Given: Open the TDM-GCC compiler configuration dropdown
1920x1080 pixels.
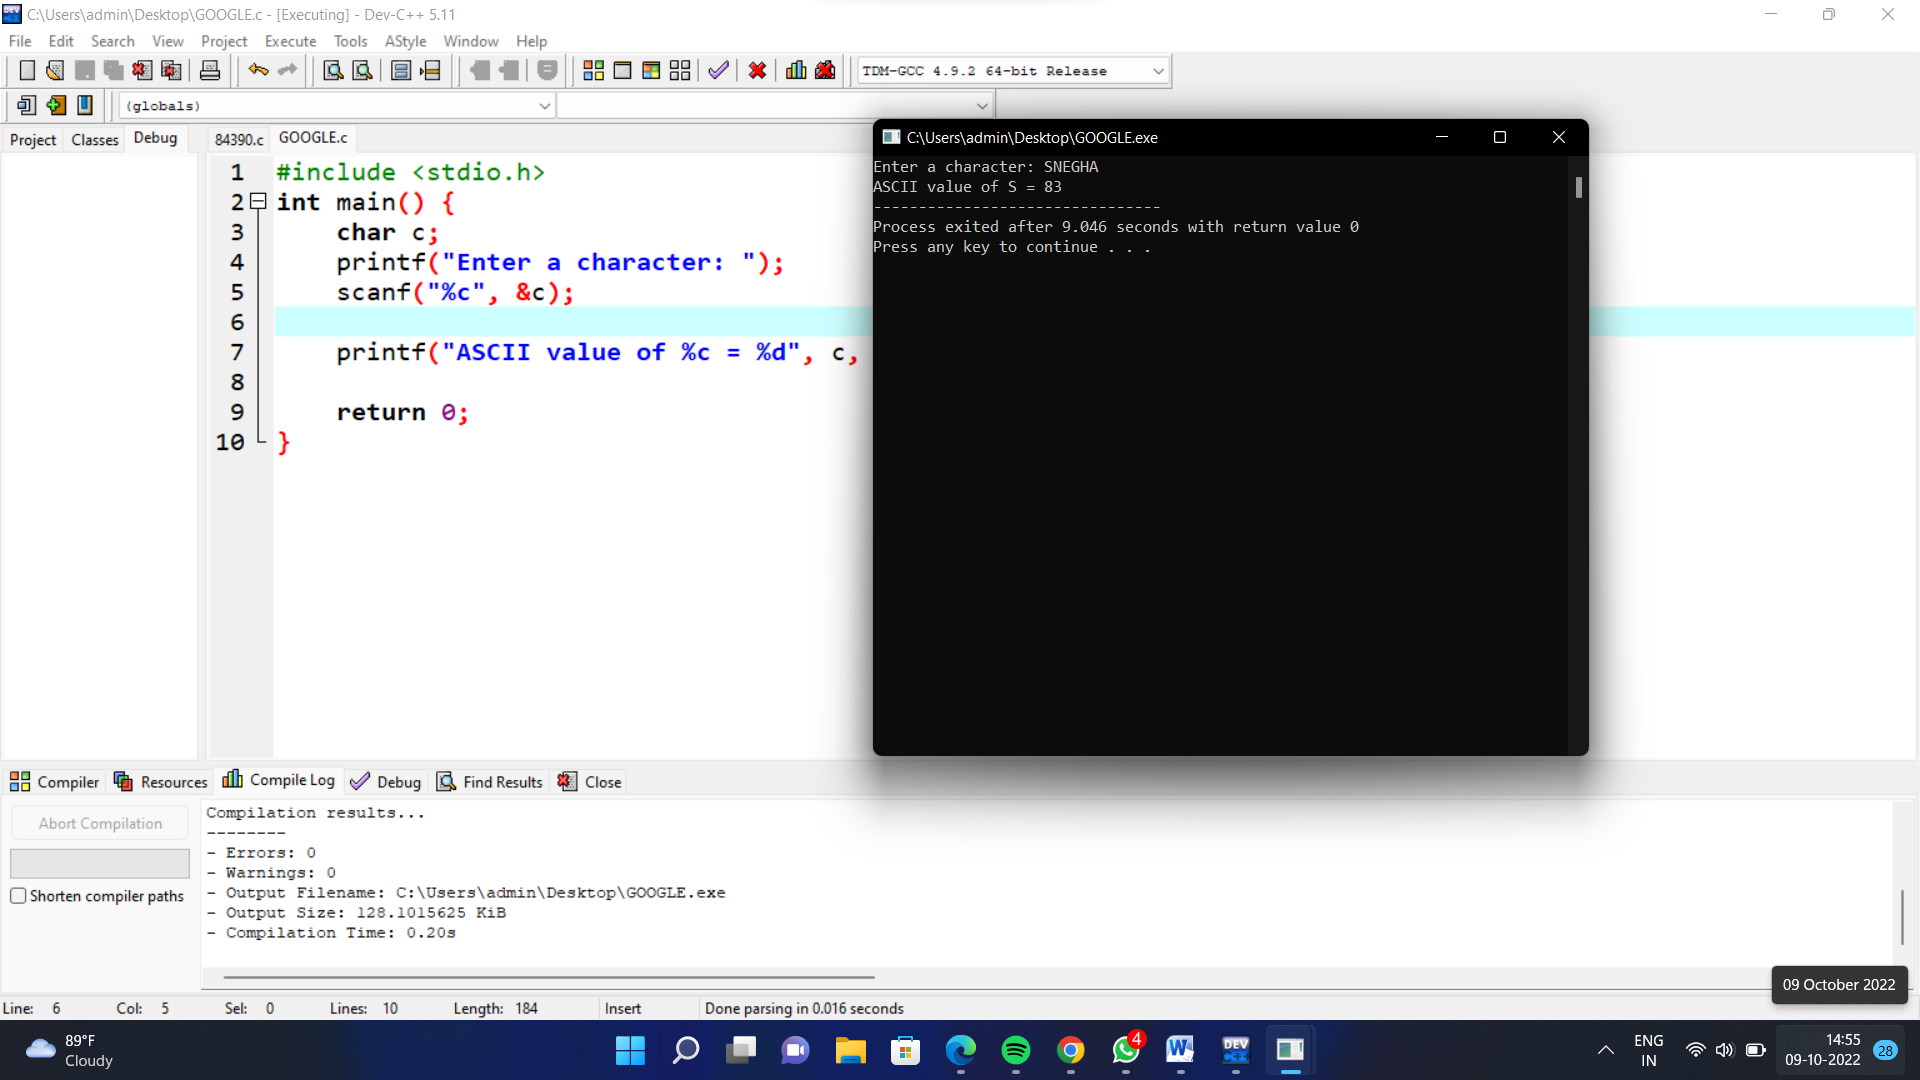Looking at the screenshot, I should 1157,70.
